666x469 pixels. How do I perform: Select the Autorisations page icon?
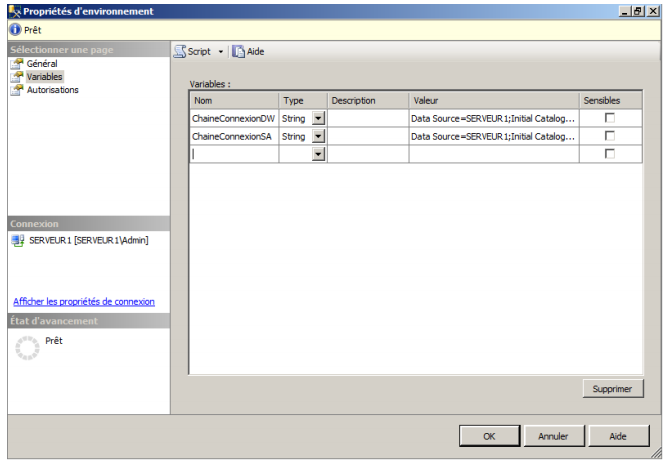pos(17,90)
